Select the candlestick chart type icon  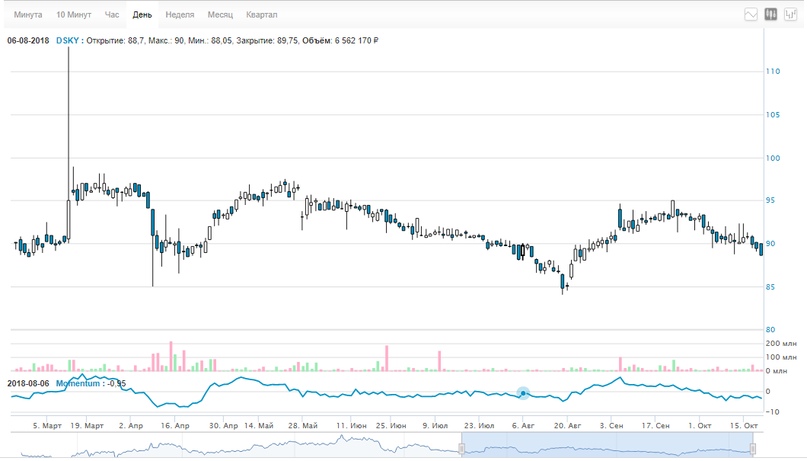tap(771, 15)
